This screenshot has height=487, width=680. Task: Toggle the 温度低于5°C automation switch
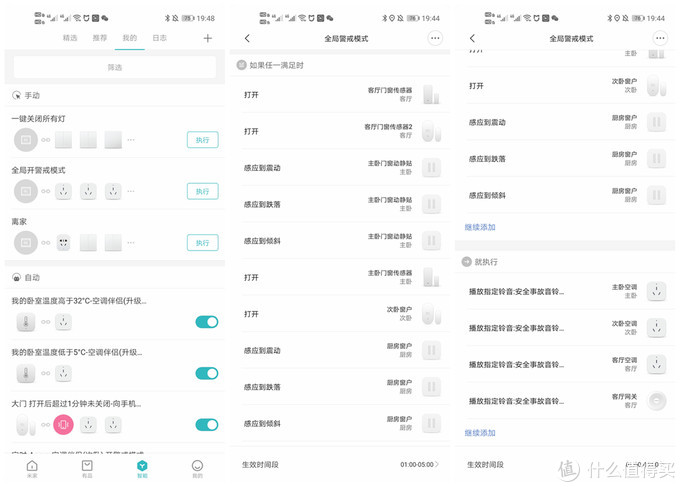pyautogui.click(x=207, y=373)
